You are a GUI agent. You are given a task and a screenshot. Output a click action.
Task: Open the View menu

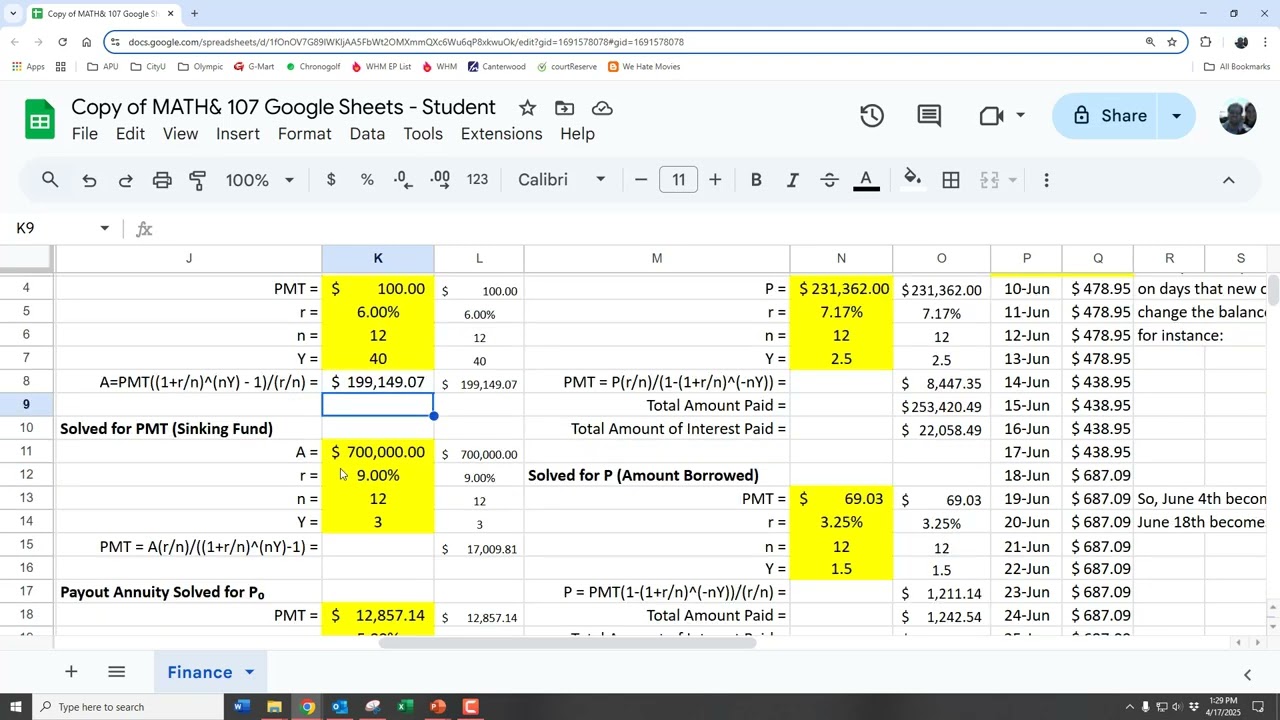click(180, 134)
